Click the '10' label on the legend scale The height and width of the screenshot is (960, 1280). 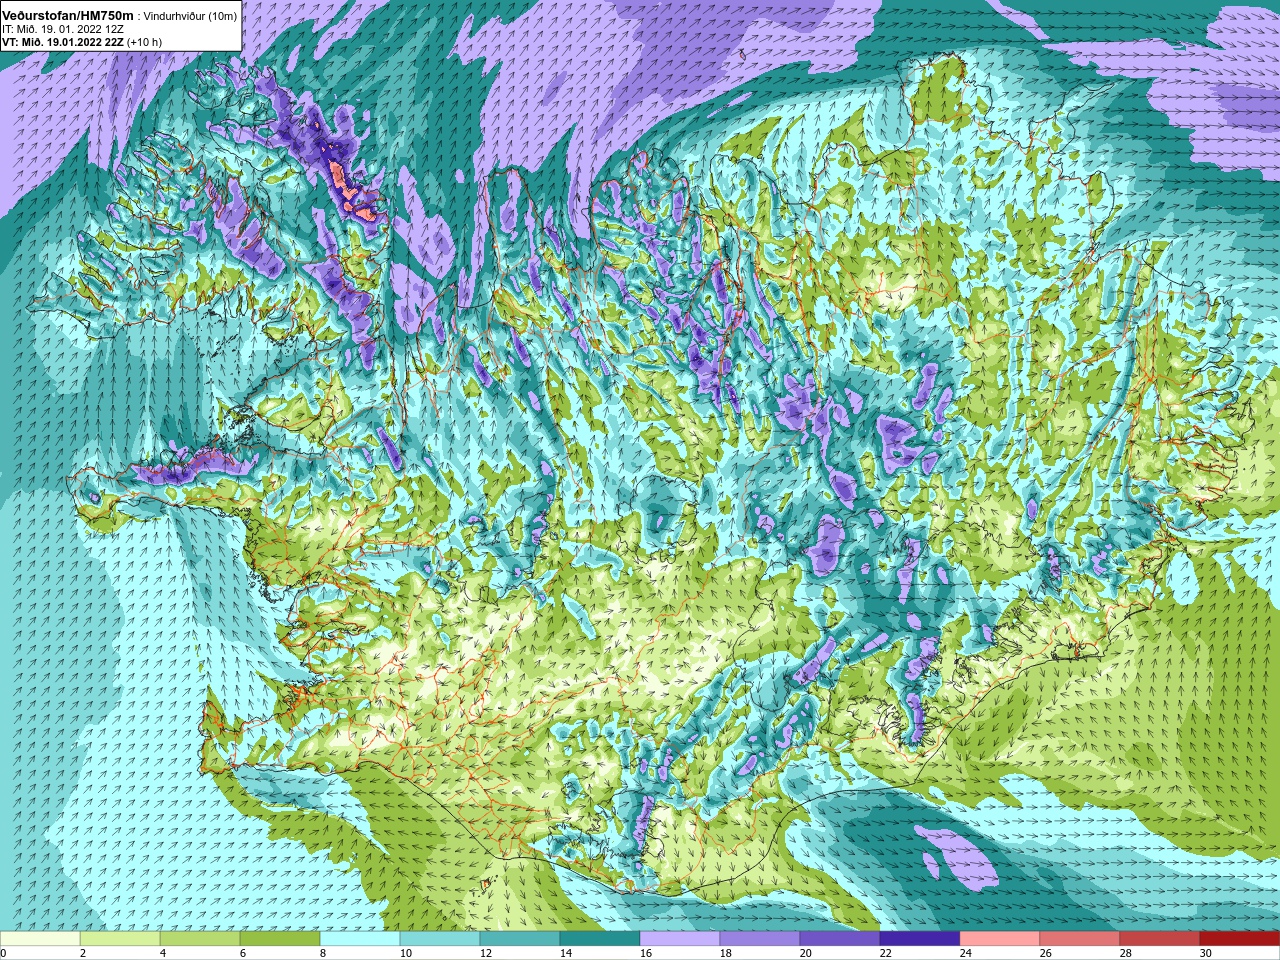[x=406, y=953]
